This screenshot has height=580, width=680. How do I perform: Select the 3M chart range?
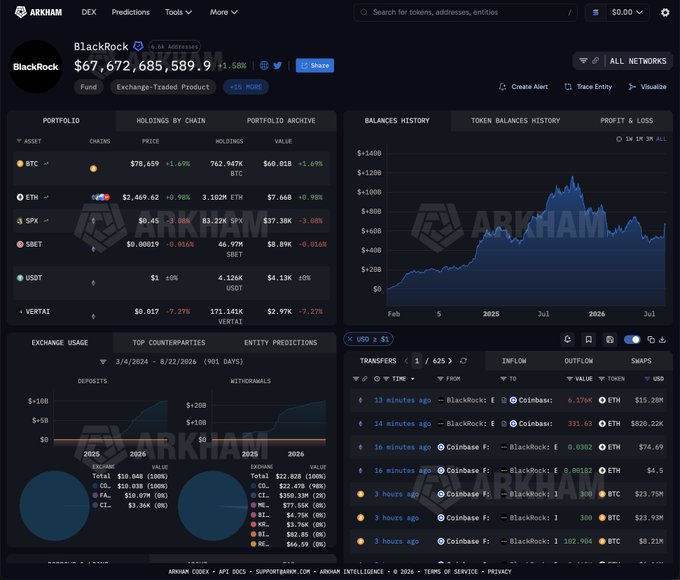tap(650, 139)
